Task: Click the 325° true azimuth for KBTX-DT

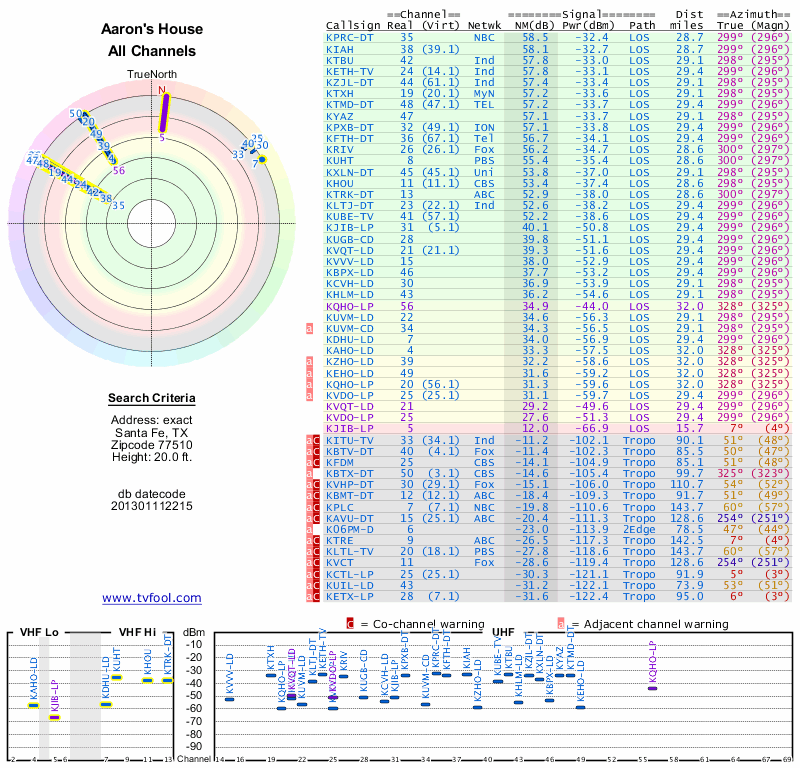Action: click(730, 474)
